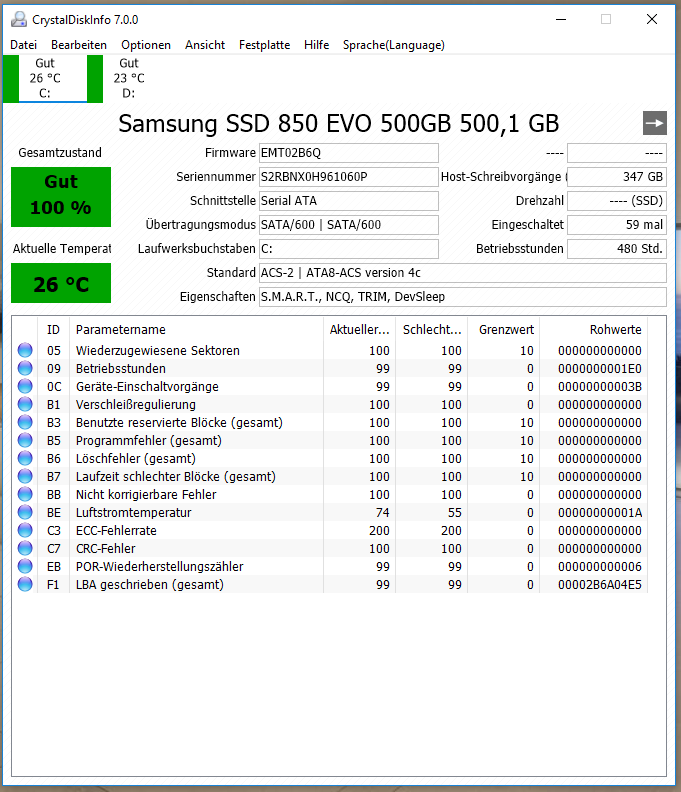
Task: Click the Übertragungsmodus field SATA/600
Action: click(x=349, y=225)
